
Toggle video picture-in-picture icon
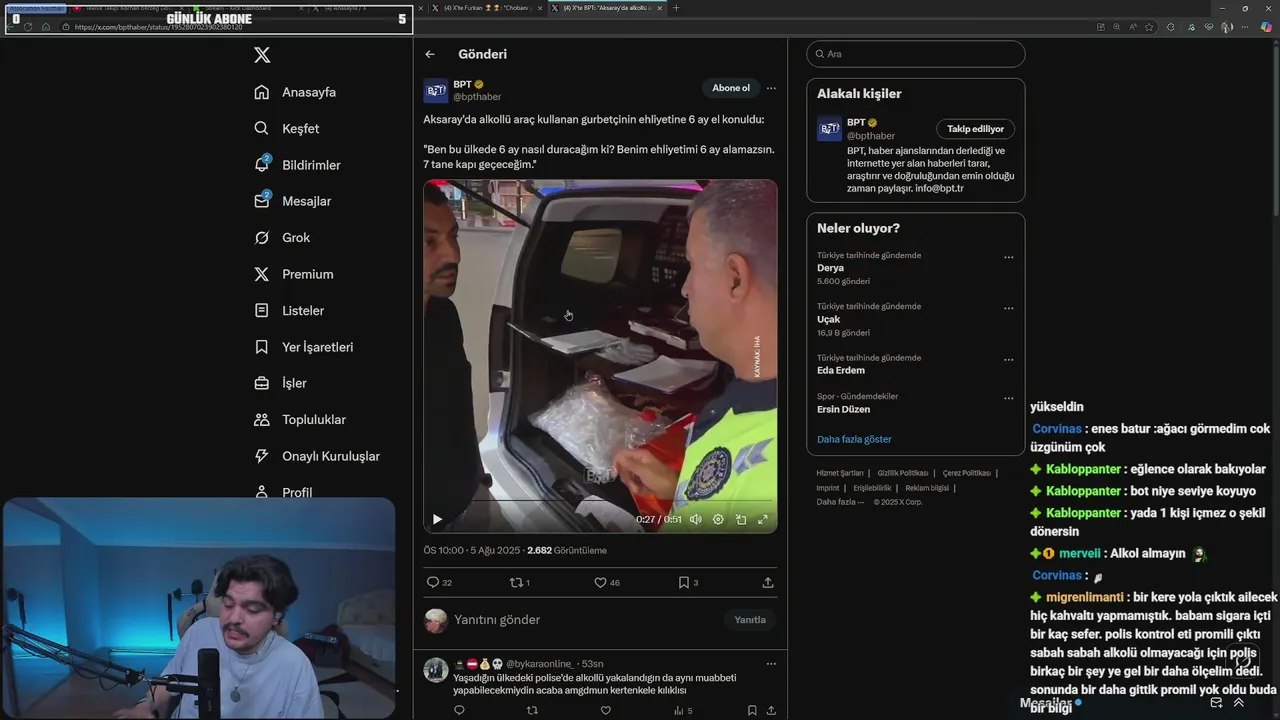[741, 519]
